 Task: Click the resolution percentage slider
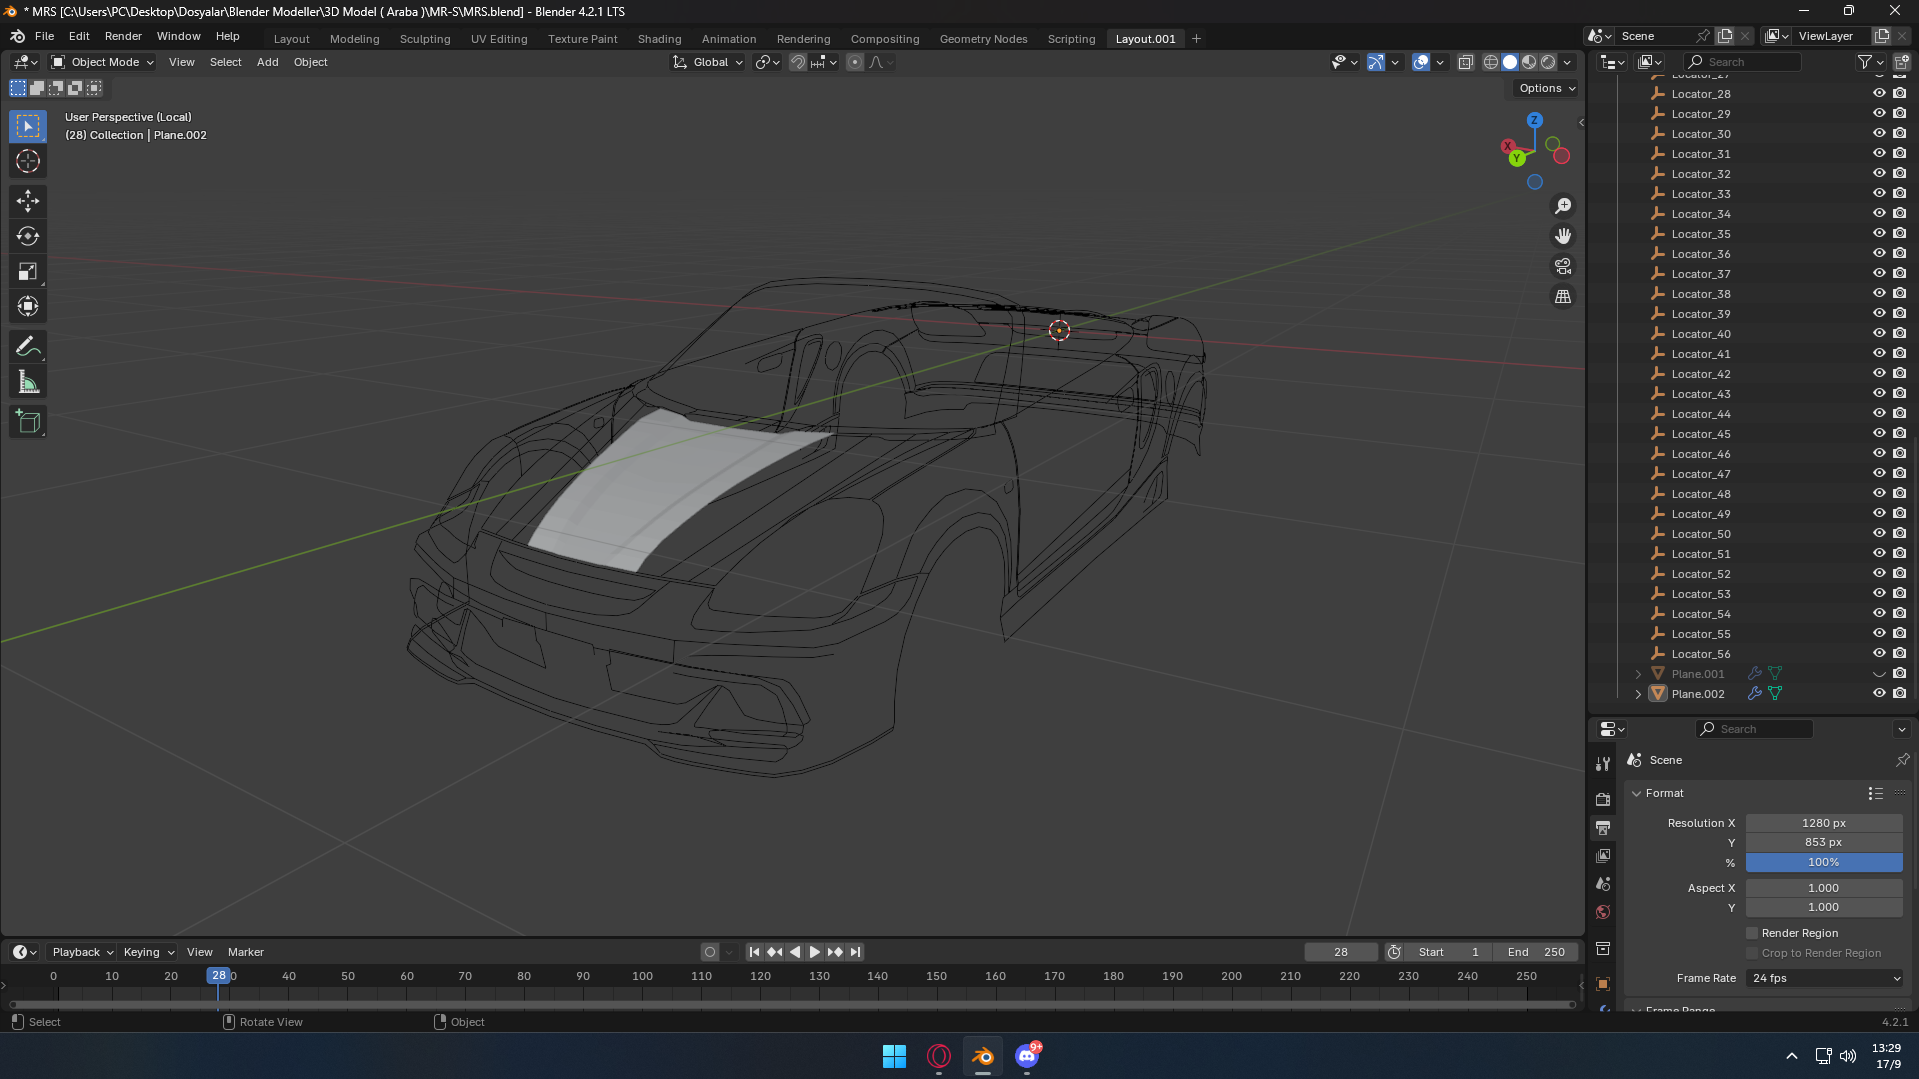click(1823, 862)
